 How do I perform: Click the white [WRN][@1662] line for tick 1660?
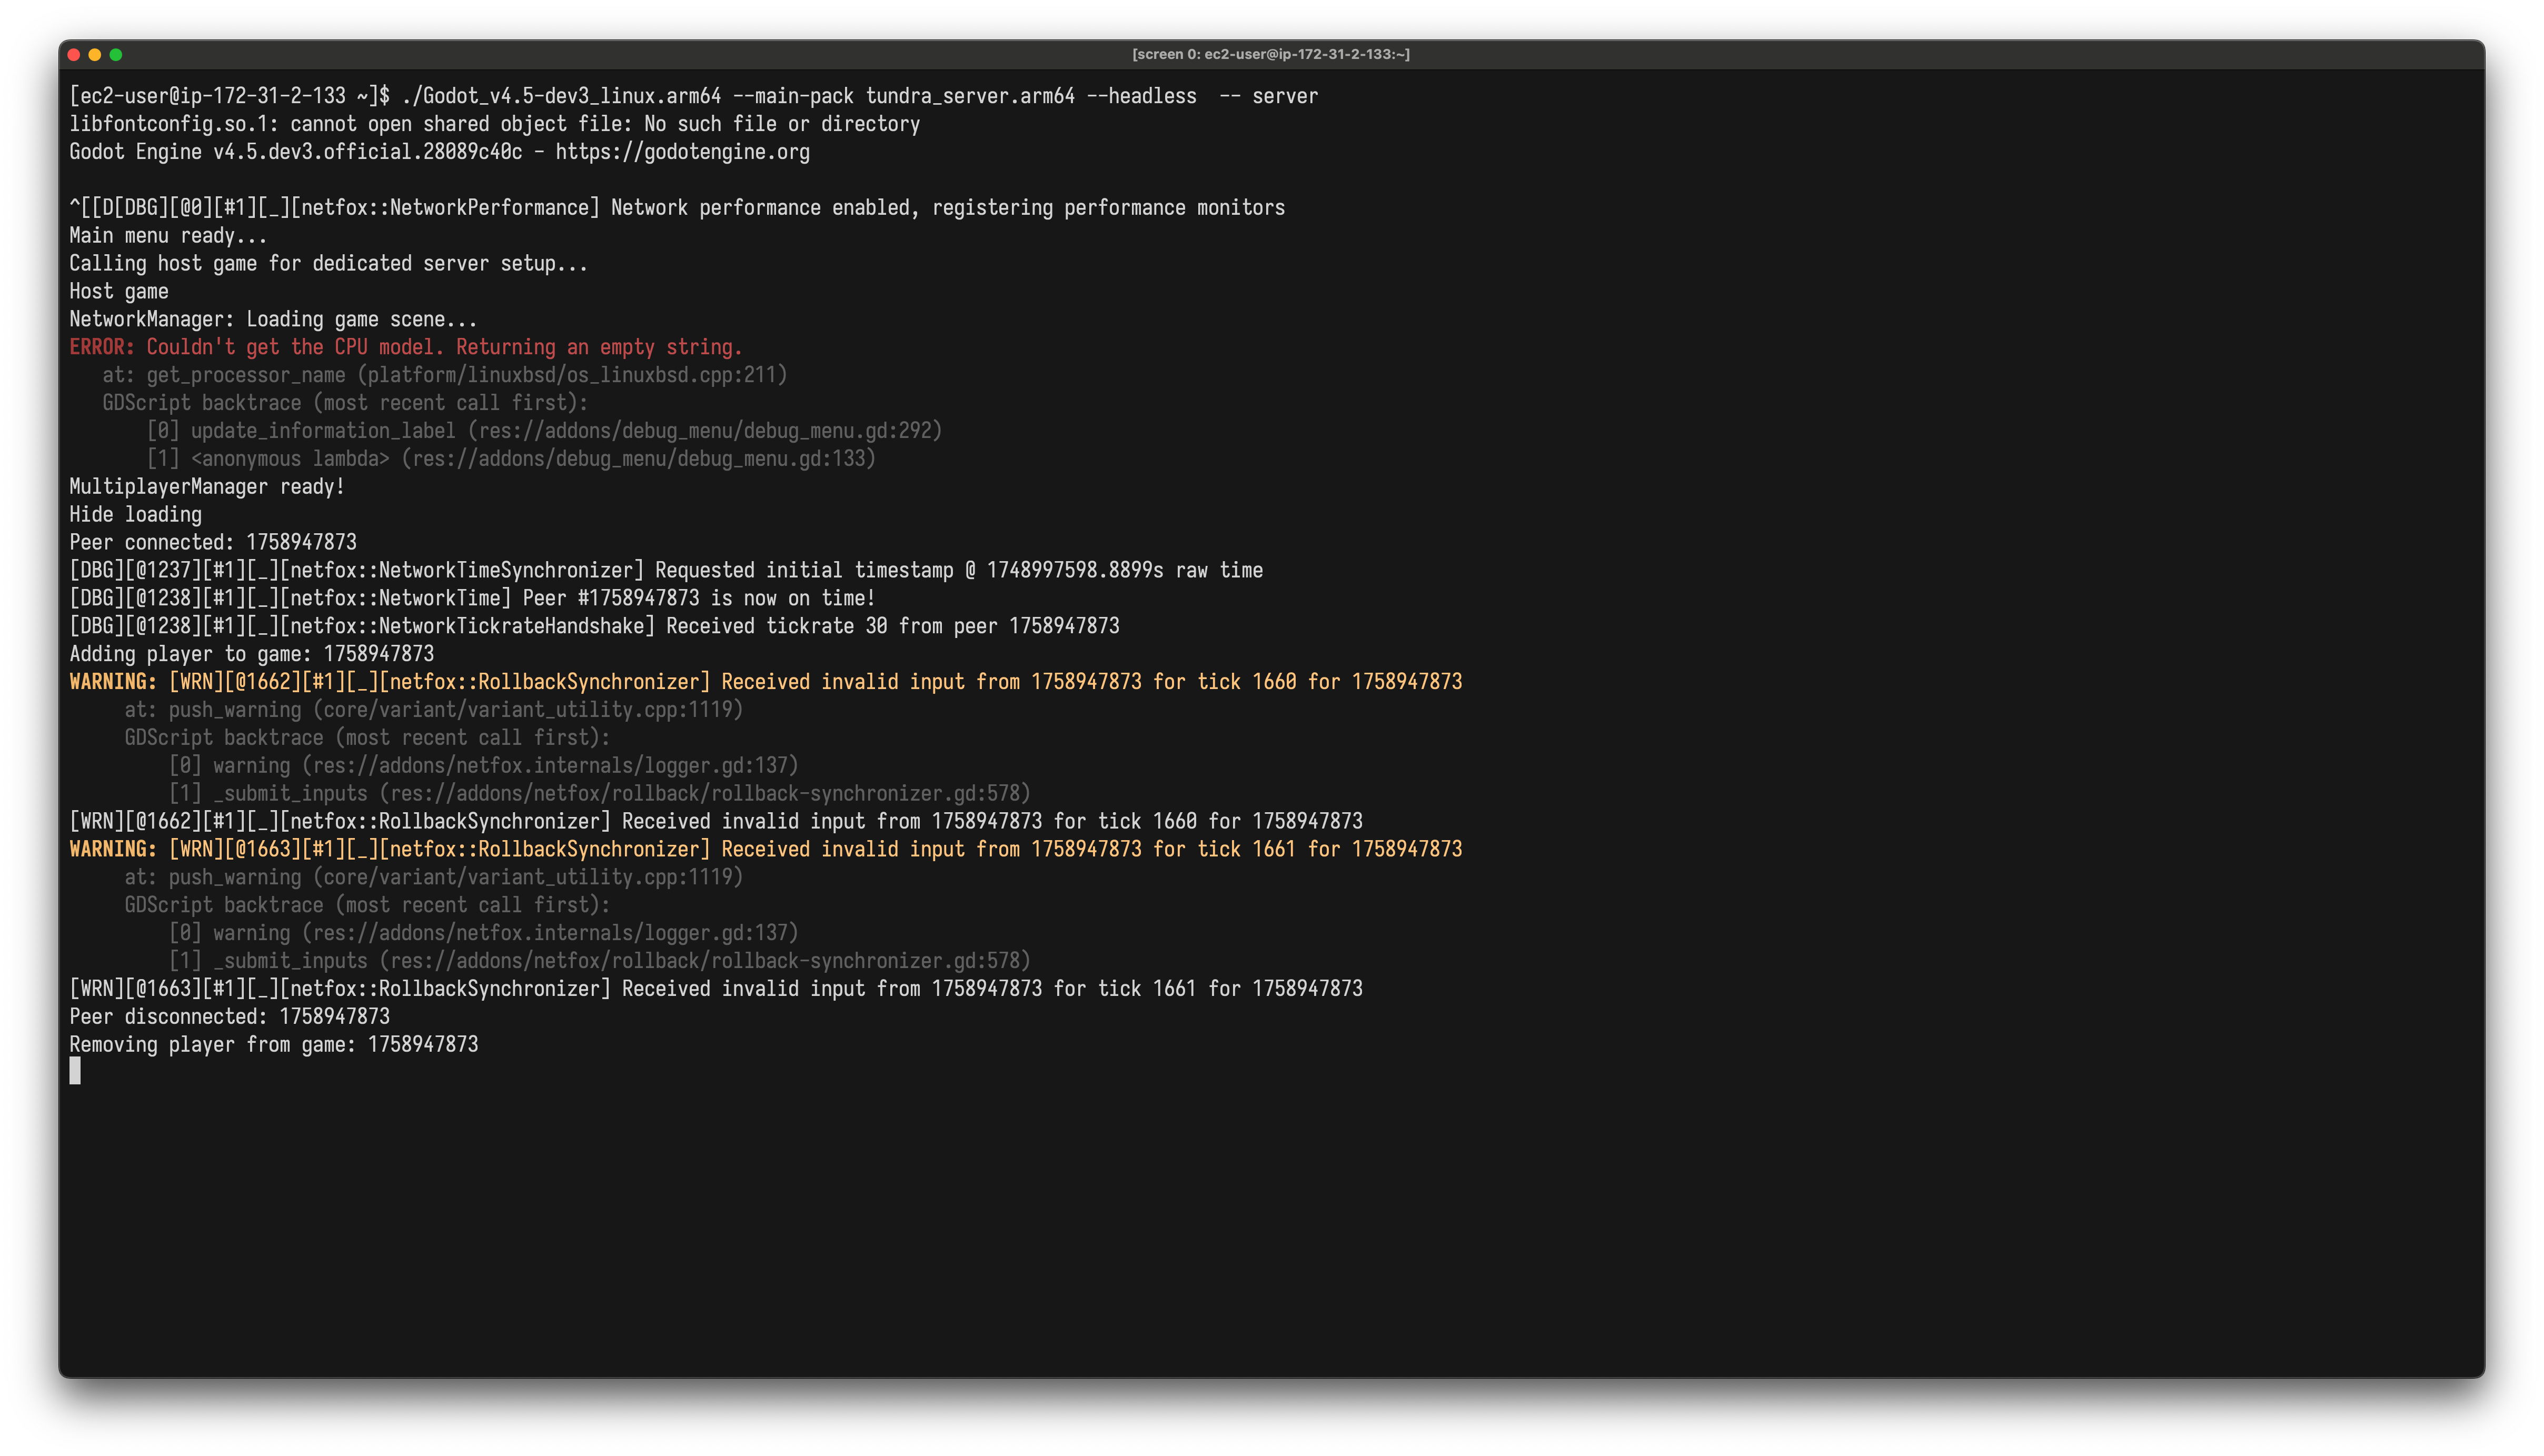click(x=716, y=821)
